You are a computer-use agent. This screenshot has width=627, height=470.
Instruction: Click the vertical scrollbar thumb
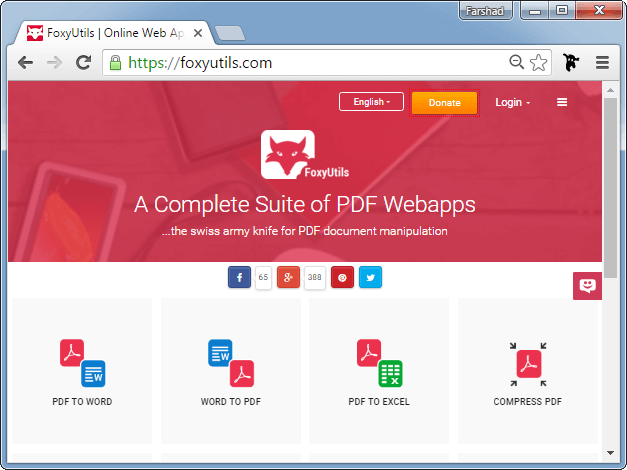(610, 188)
